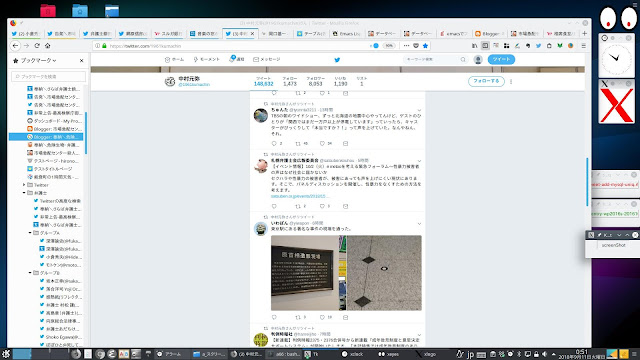The width and height of the screenshot is (640, 360).
Task: Switch to the Emacs browser tab
Action: (x=347, y=34)
